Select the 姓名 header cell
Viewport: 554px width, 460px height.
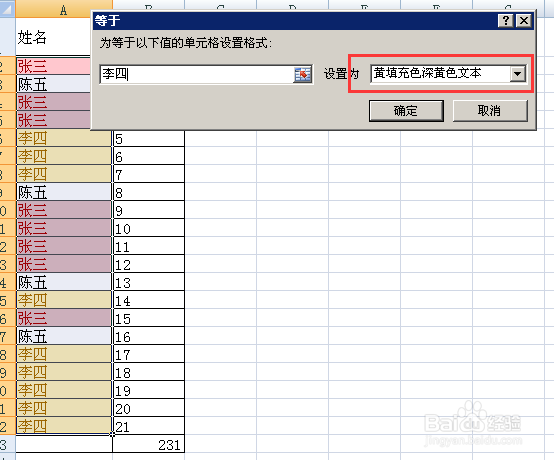click(x=53, y=37)
